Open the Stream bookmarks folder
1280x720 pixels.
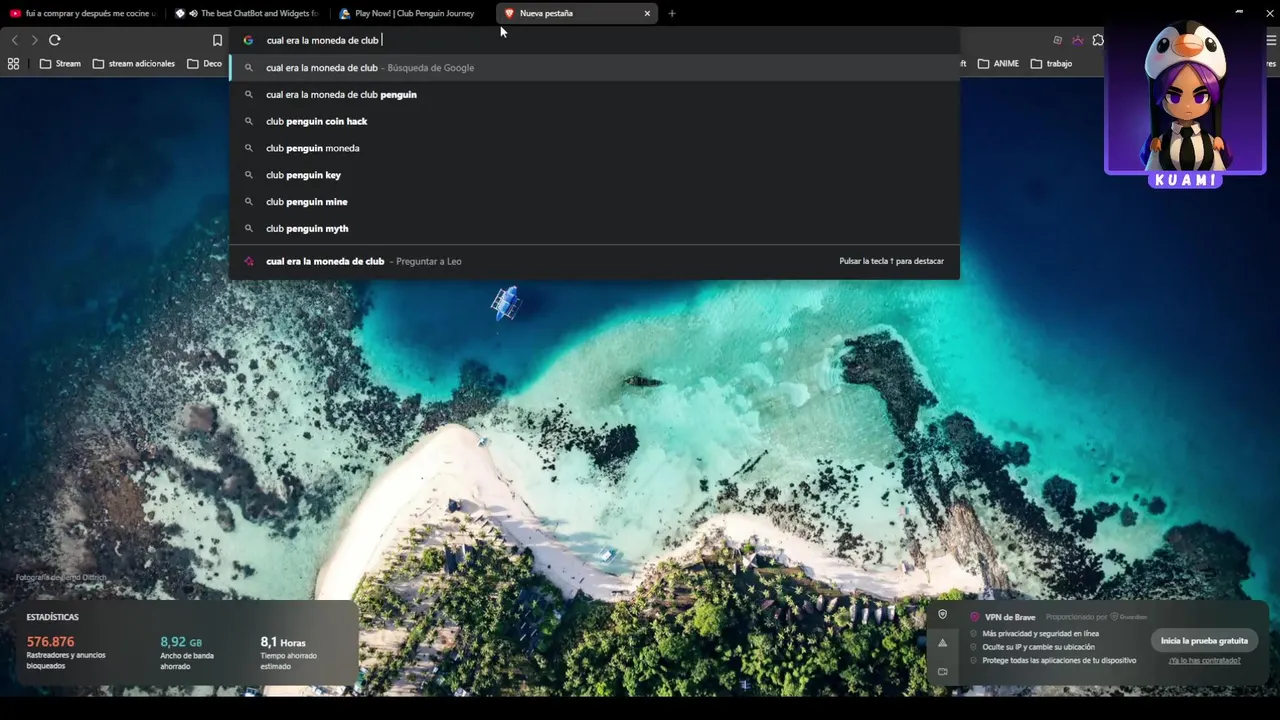[x=60, y=64]
